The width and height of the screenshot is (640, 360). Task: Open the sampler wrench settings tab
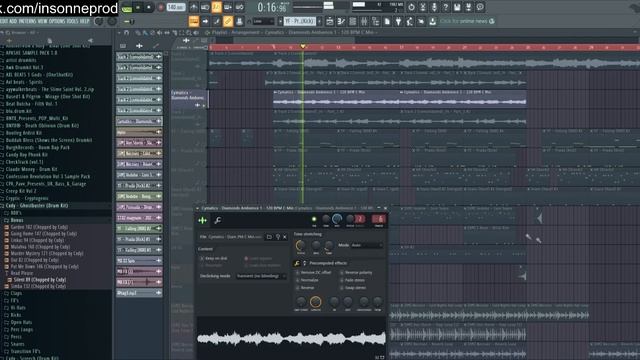pyautogui.click(x=218, y=220)
